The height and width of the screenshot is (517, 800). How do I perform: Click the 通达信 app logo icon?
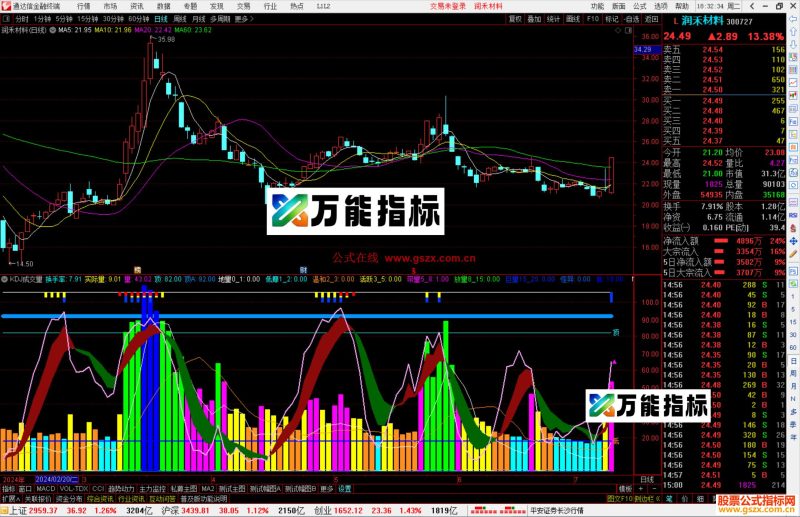point(6,6)
